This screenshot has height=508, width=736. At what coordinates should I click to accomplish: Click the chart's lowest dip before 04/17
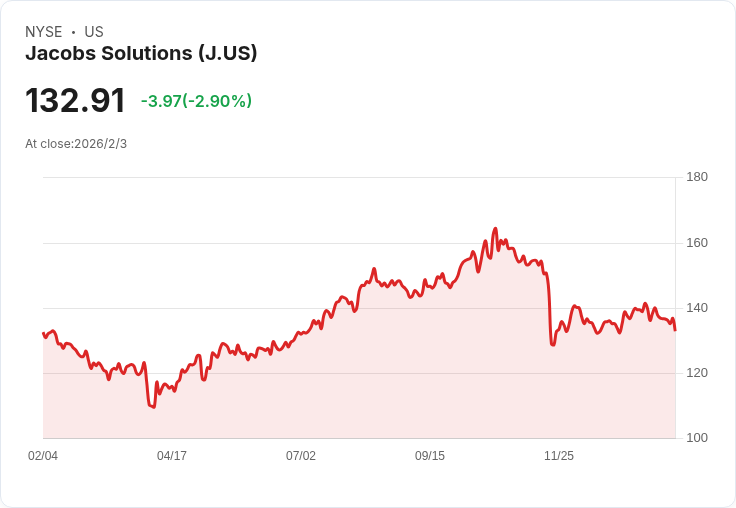pos(153,407)
